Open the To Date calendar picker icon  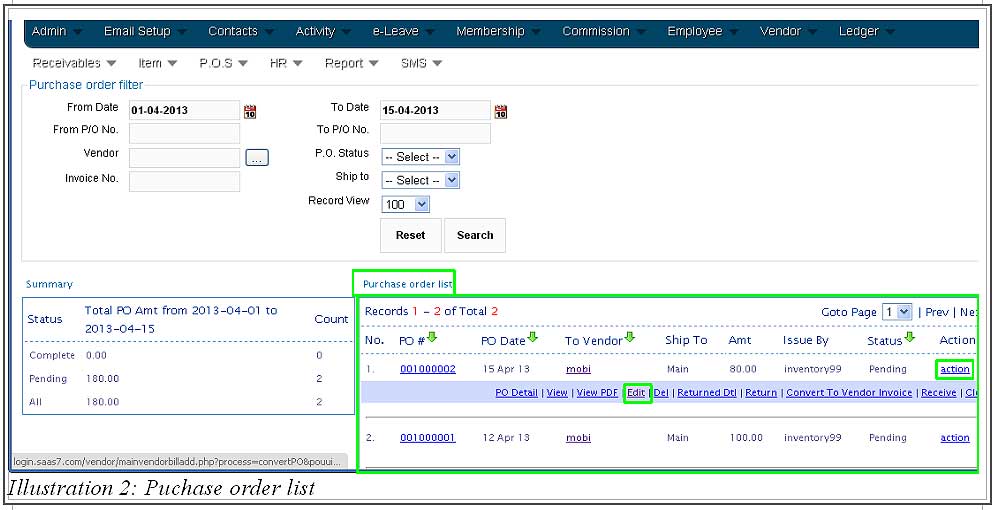501,111
